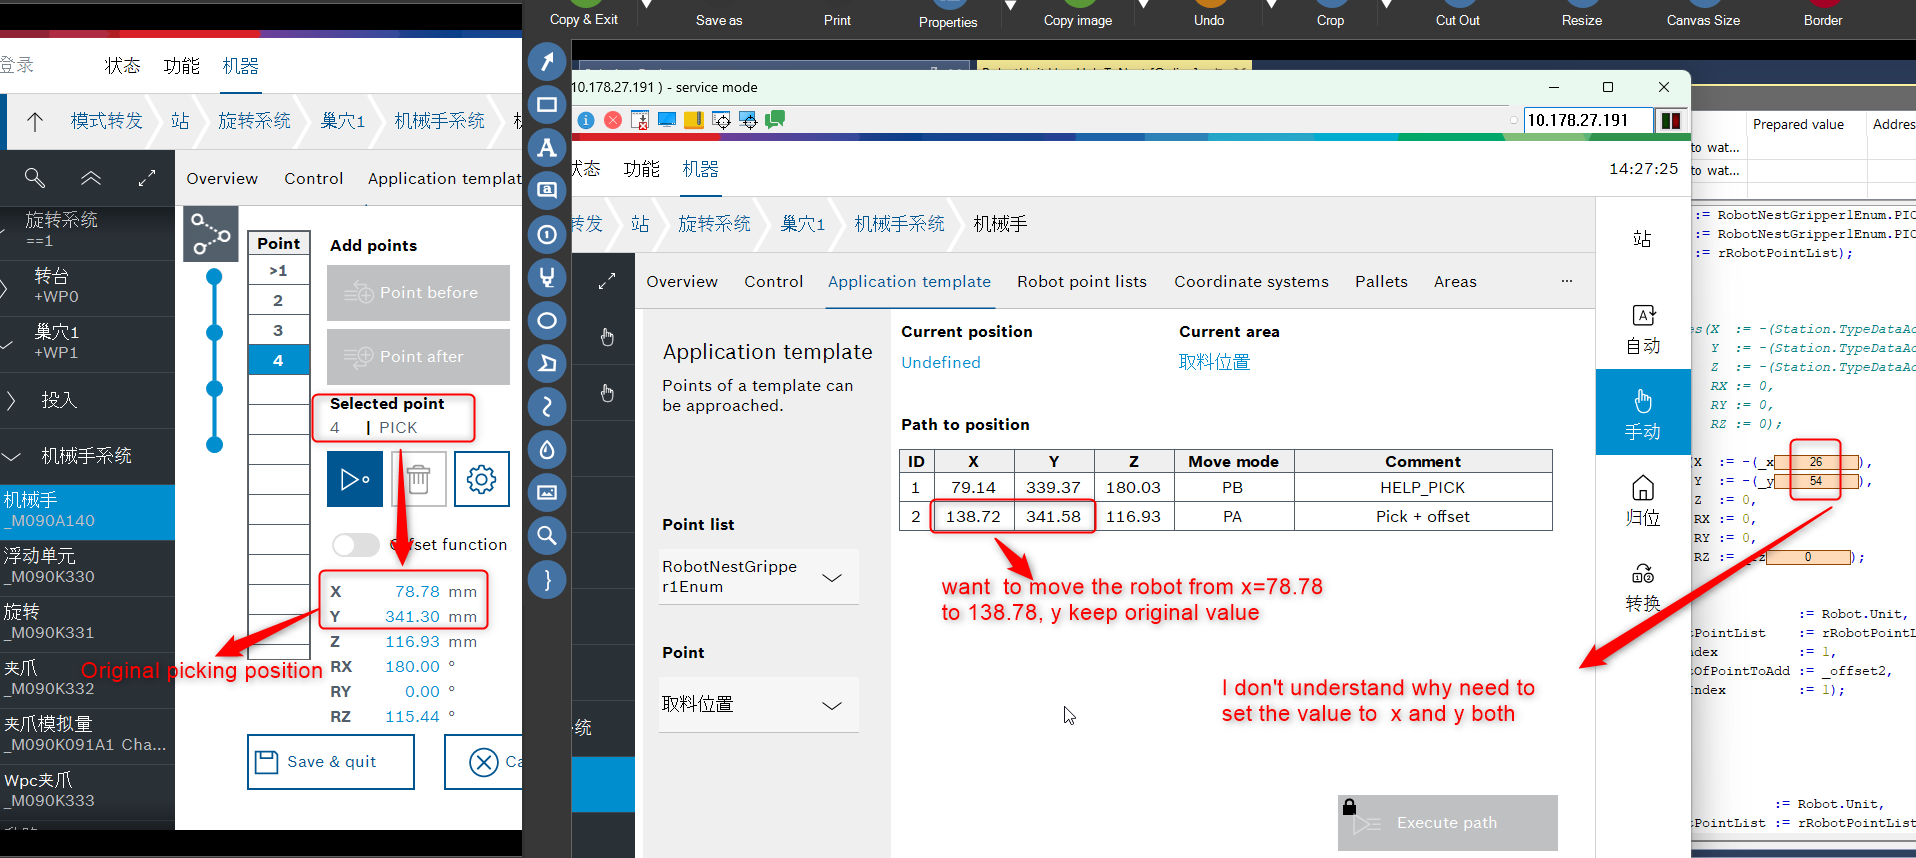Select point 3 in the Point list
Screen dimensions: 1916x858
point(278,330)
